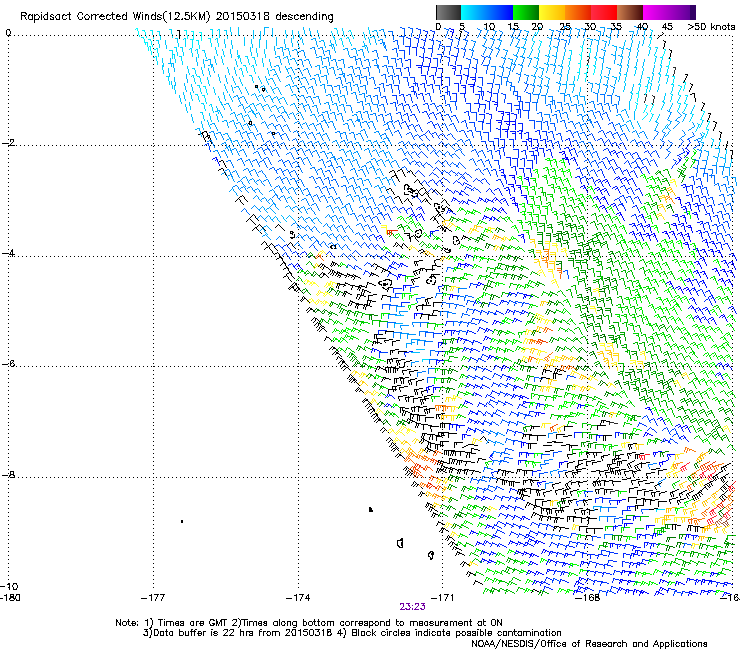Click the '-171' longitude axis label
This screenshot has width=740, height=650.
pos(443,598)
